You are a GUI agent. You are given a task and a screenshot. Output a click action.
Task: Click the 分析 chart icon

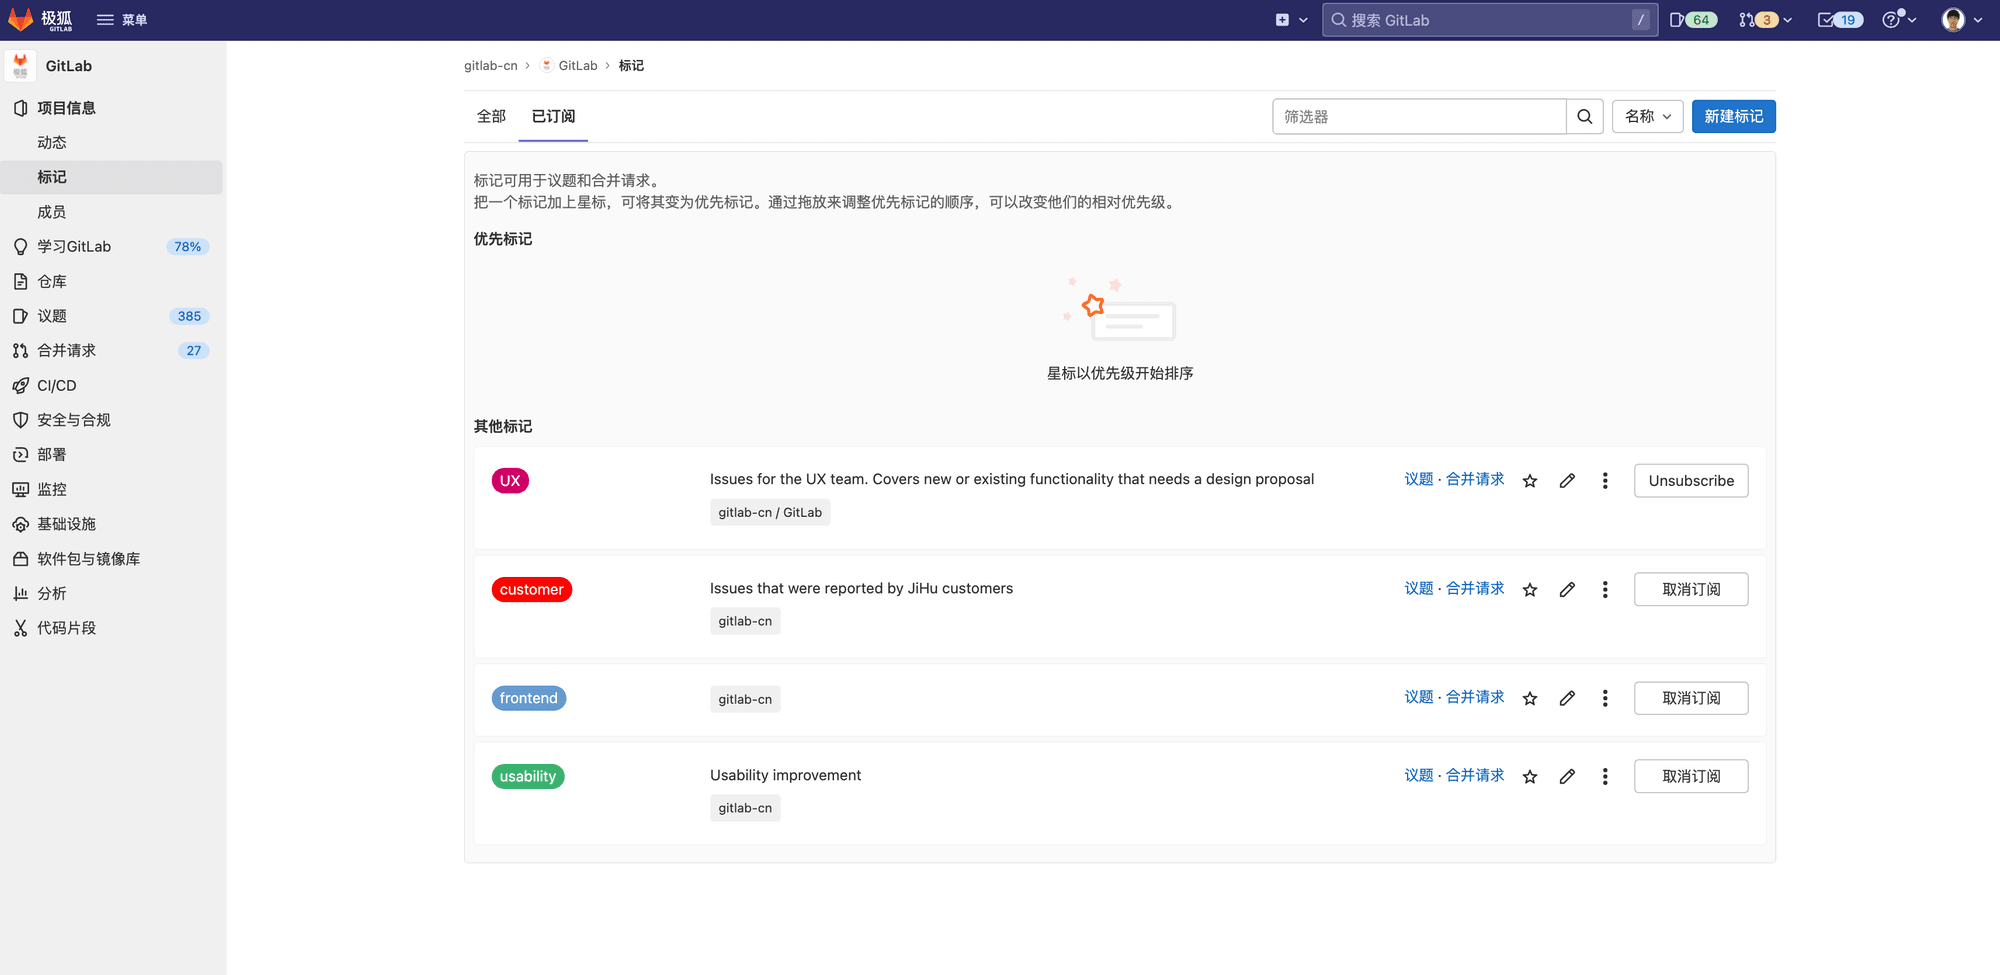click(x=20, y=594)
